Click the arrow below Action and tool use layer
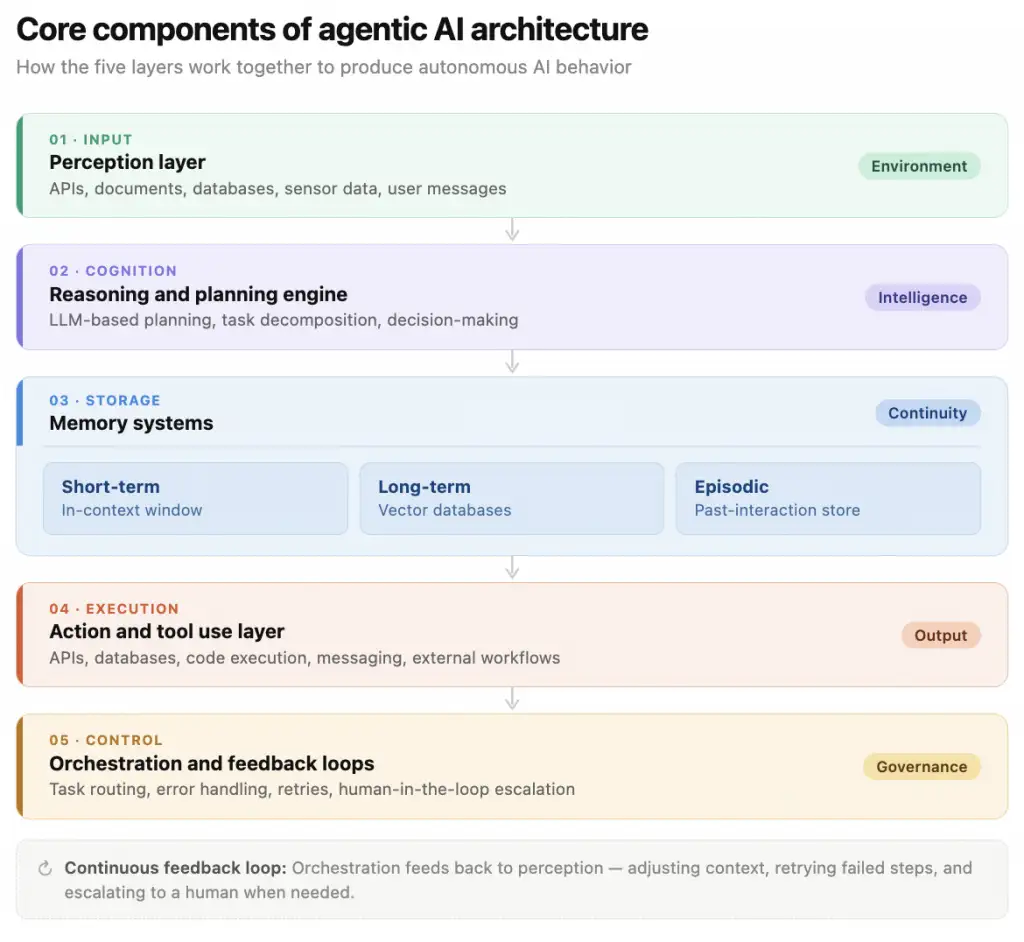 pos(513,698)
